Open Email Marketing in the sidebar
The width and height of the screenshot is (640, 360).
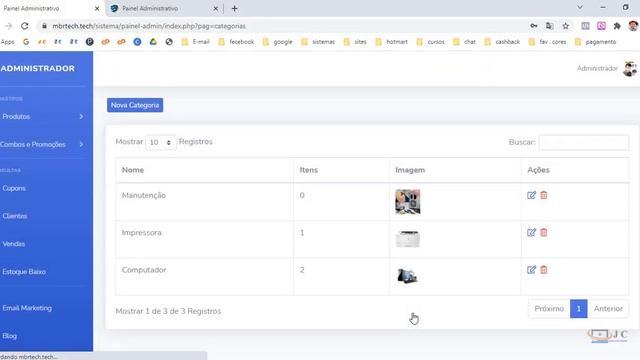pos(27,308)
